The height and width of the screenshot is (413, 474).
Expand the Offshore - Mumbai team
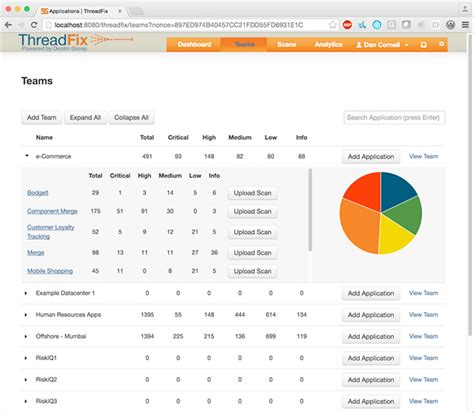point(26,336)
